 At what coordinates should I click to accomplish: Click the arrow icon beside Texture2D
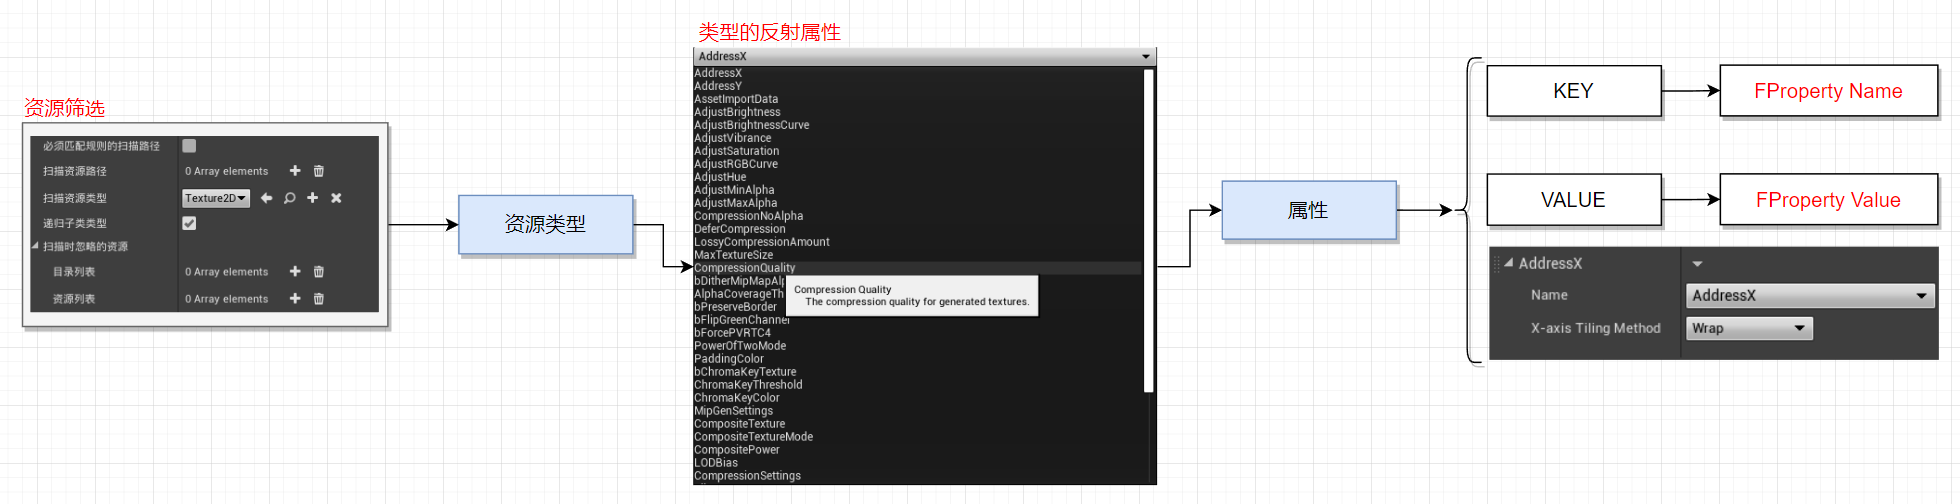point(266,198)
